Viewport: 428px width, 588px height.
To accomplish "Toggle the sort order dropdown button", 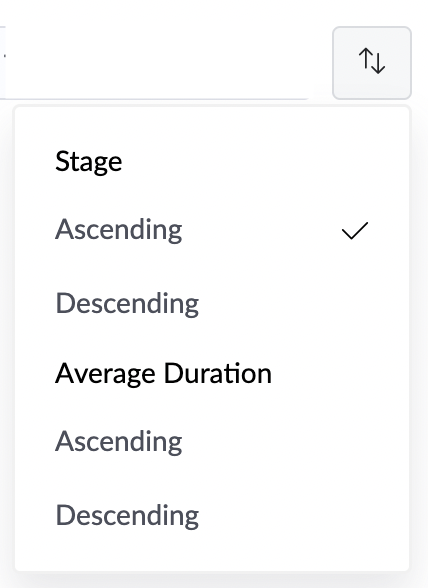I will (x=372, y=63).
